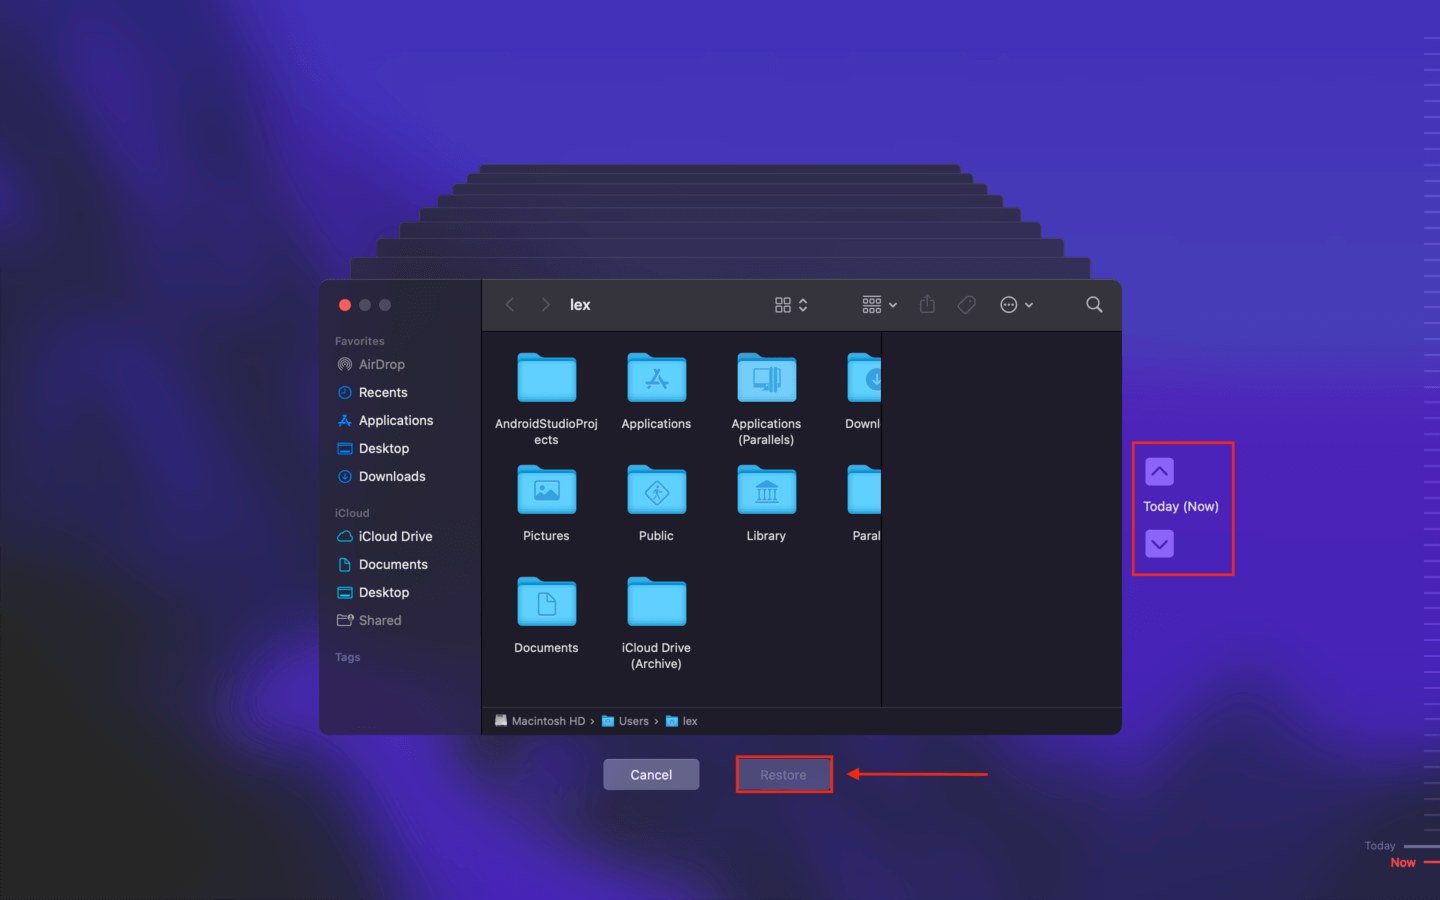
Task: Open the icon view switcher dropdown
Action: click(x=791, y=305)
